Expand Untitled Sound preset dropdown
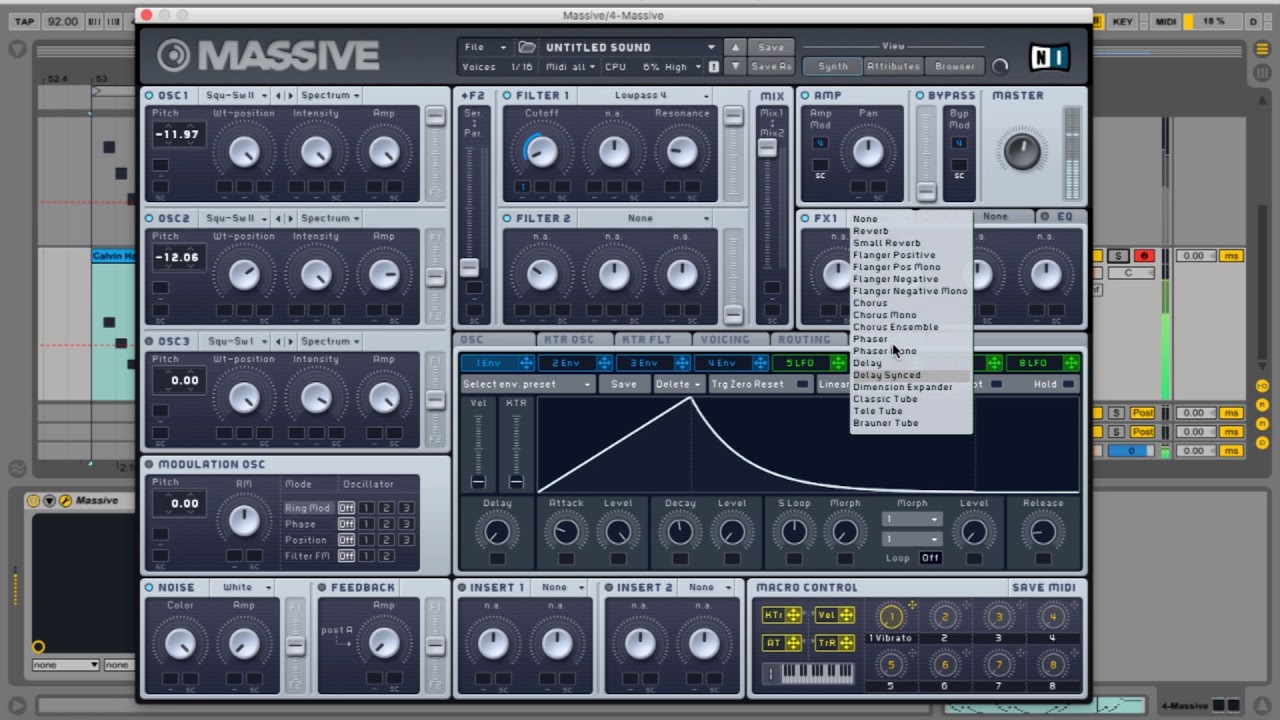This screenshot has width=1280, height=720. pos(711,47)
